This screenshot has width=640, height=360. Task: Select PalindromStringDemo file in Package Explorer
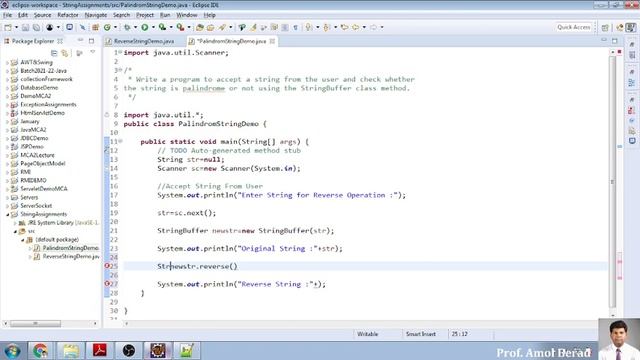(70, 248)
